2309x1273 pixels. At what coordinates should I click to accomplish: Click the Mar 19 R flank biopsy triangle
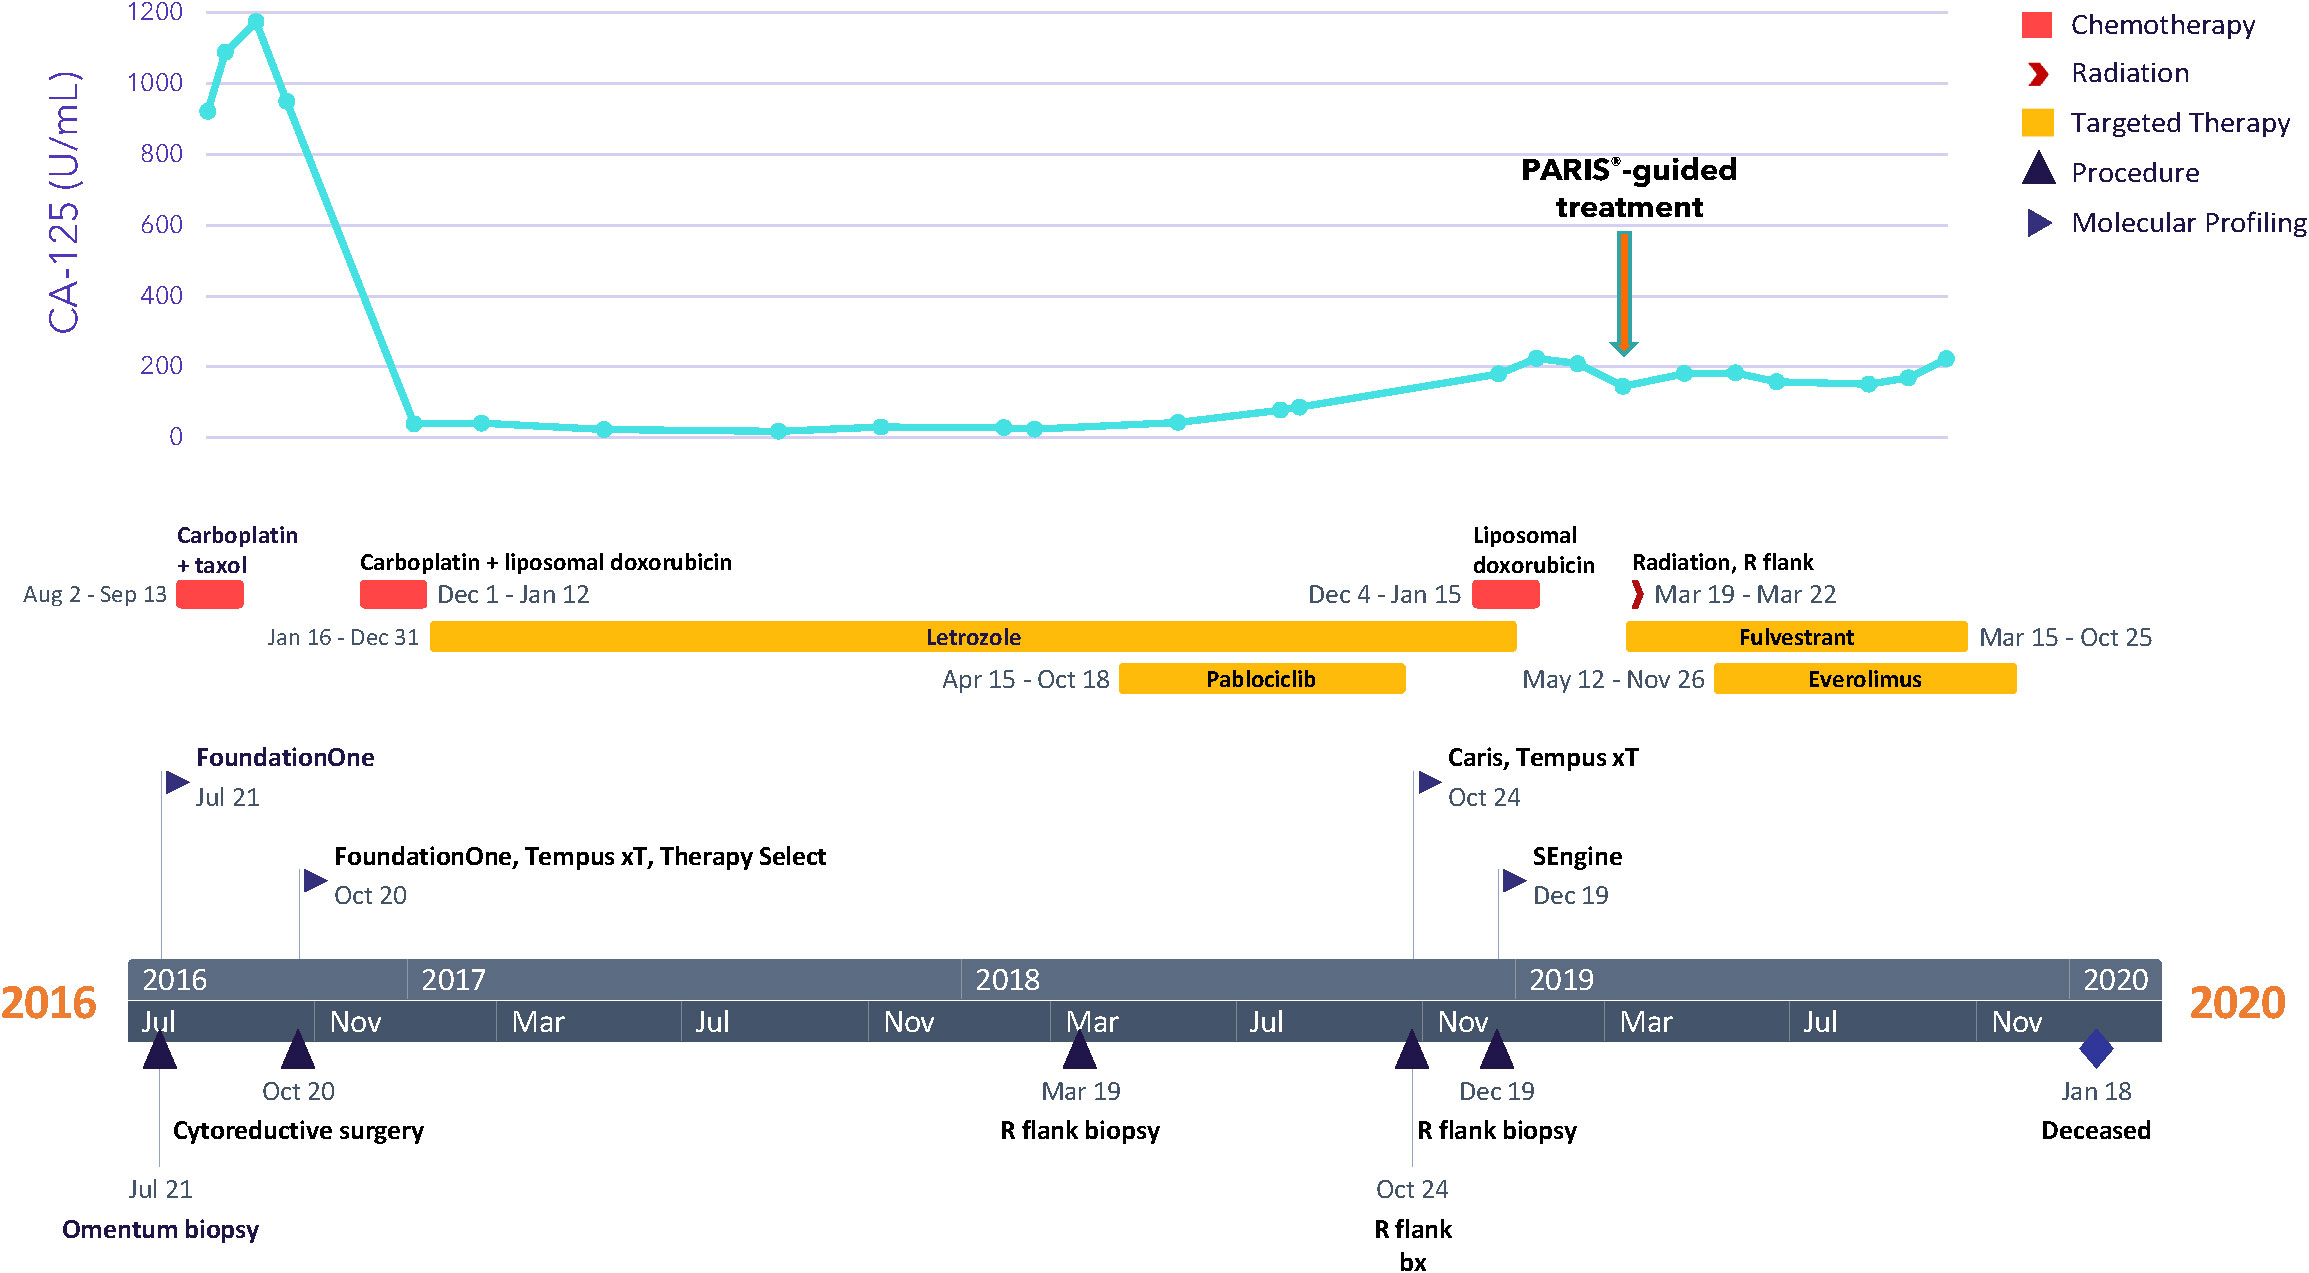[x=1080, y=1050]
